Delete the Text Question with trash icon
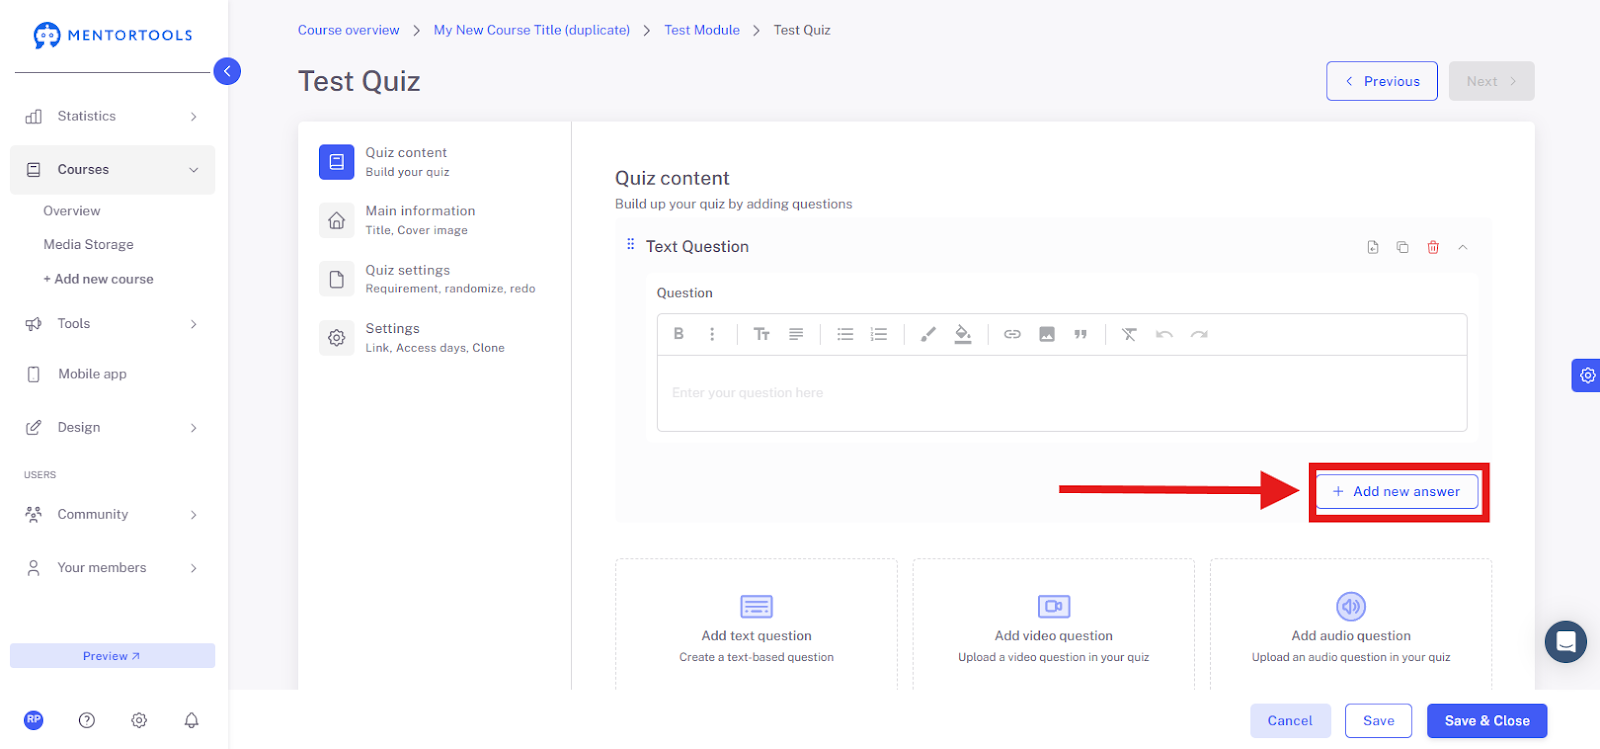The height and width of the screenshot is (749, 1600). [1433, 247]
